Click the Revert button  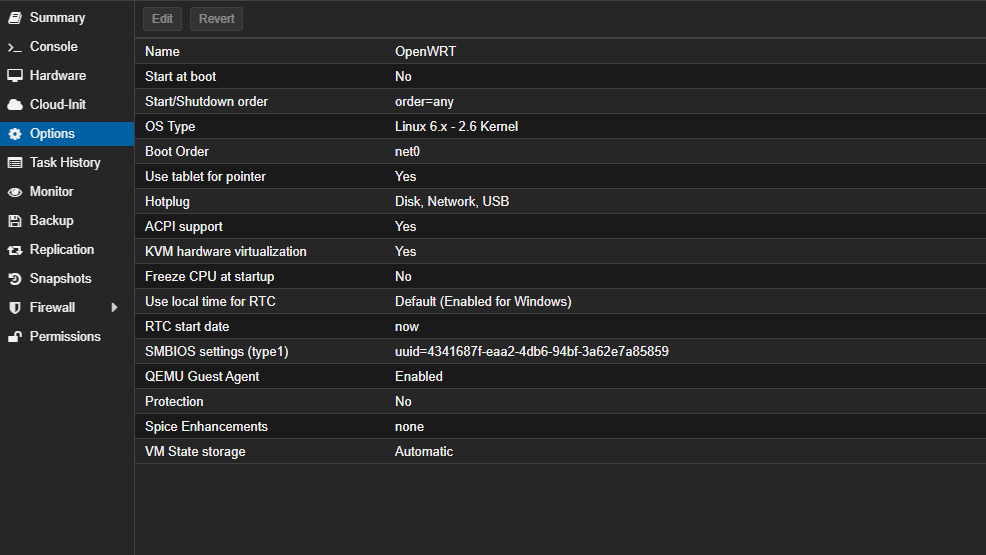pos(216,19)
